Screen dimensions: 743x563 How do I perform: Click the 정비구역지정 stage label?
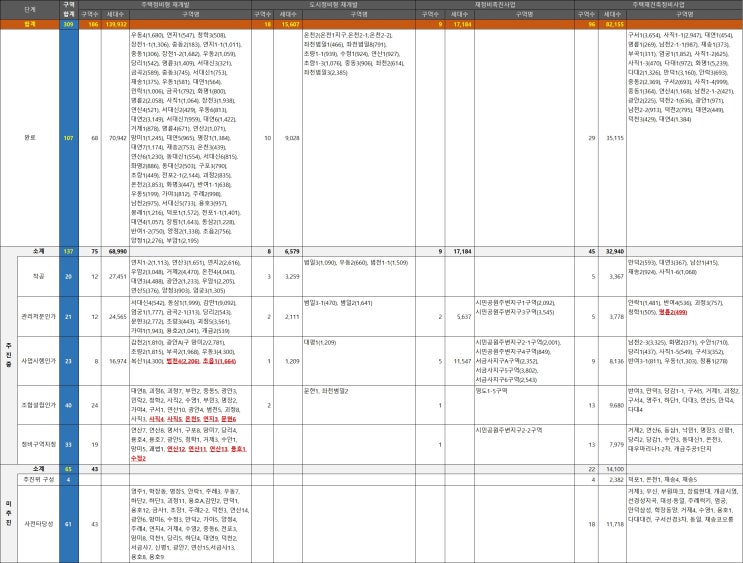[x=38, y=445]
